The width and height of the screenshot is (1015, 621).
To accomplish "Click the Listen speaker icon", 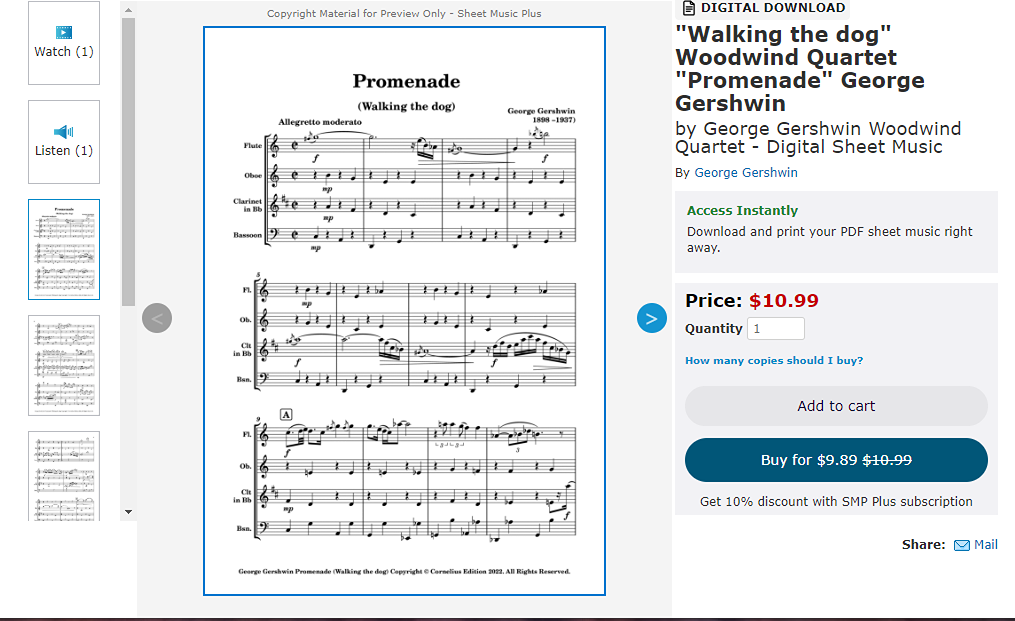I will point(64,131).
